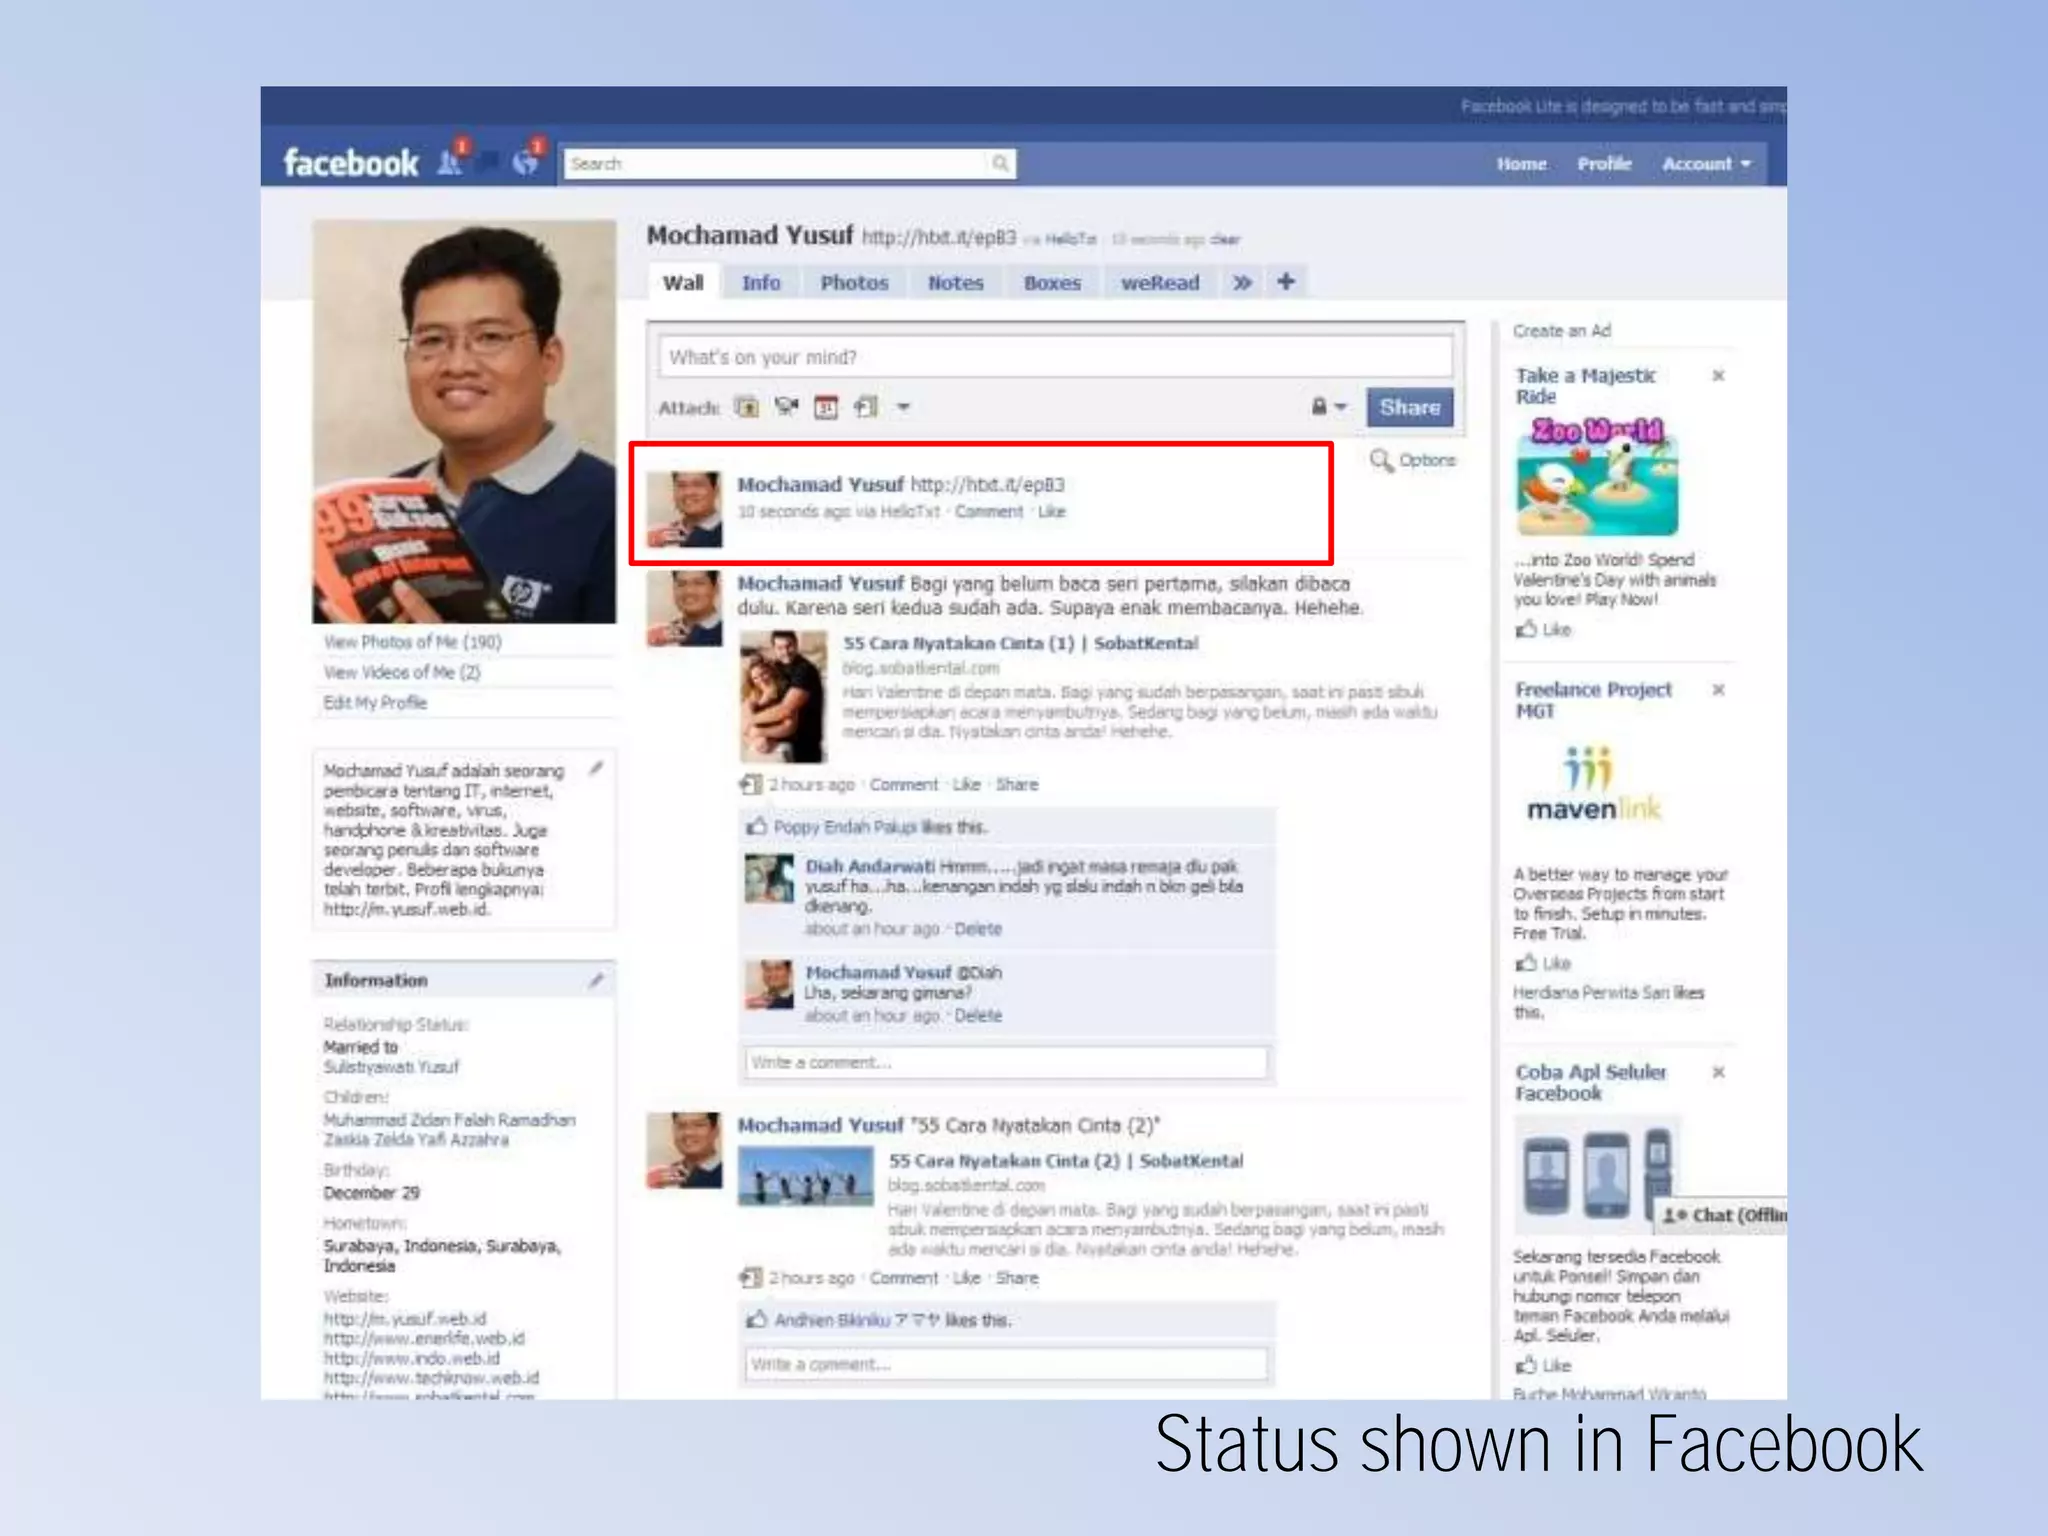Edit the bio box with pencil icon
Screen dimensions: 2048x1536
point(596,768)
